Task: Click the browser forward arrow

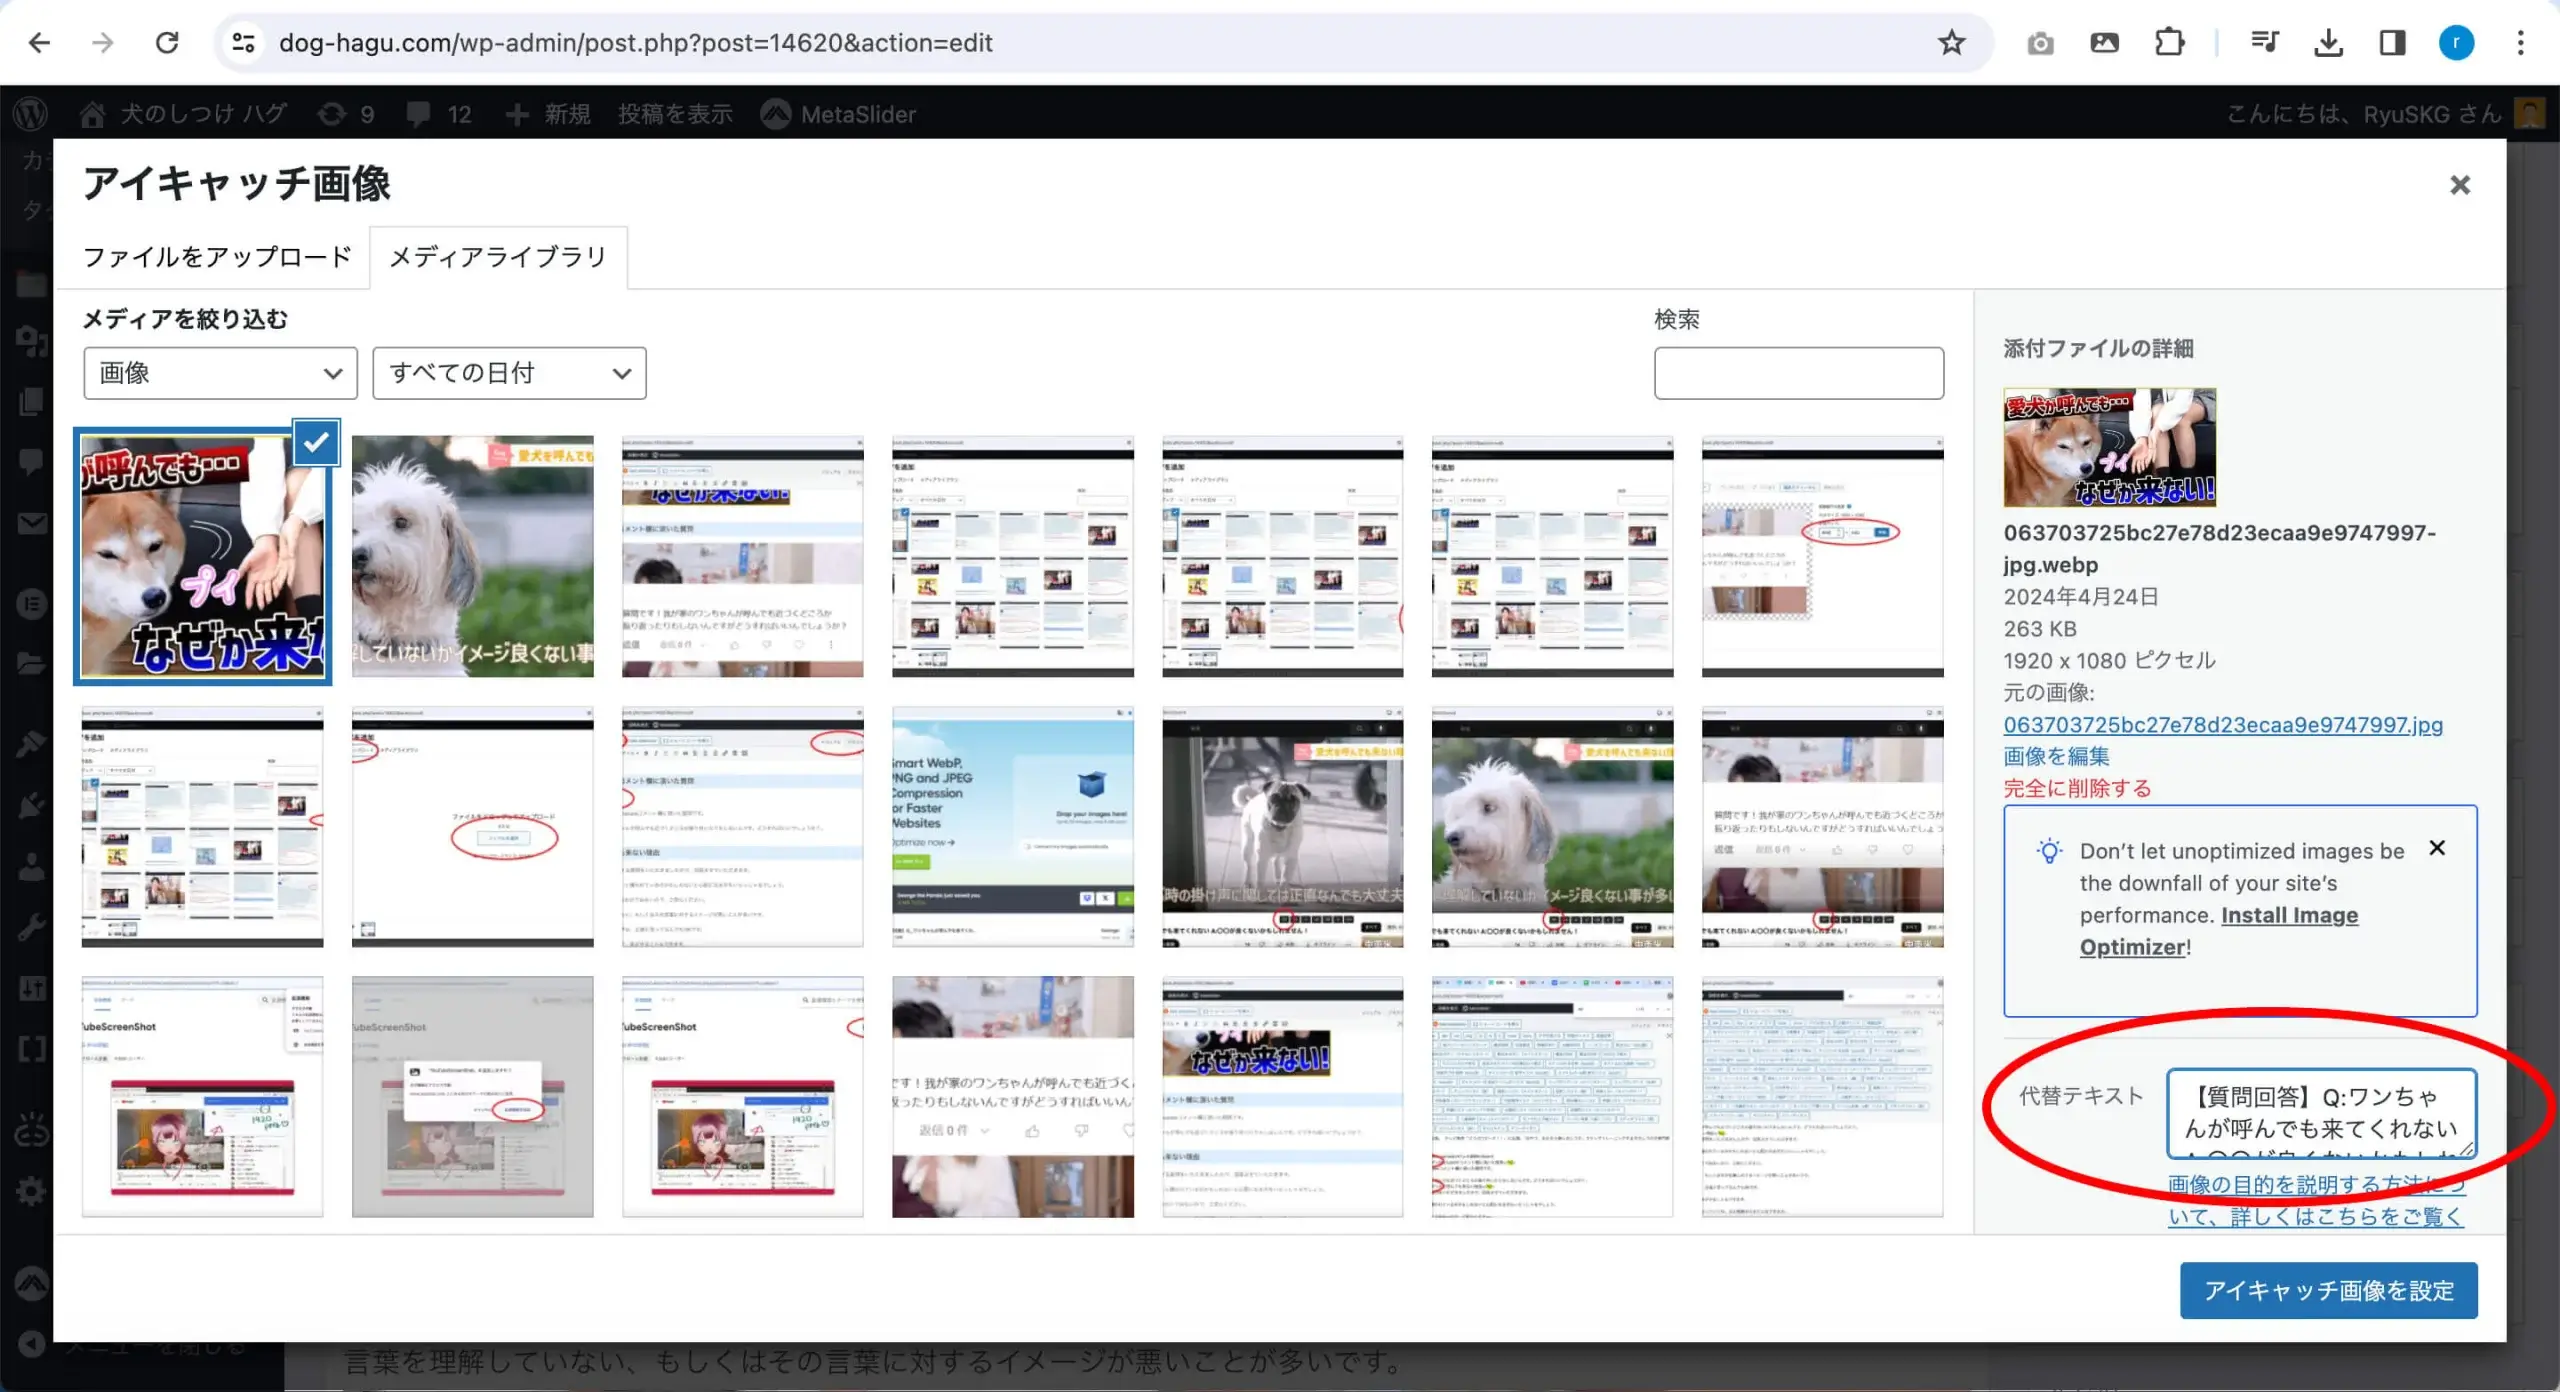Action: pyautogui.click(x=103, y=43)
